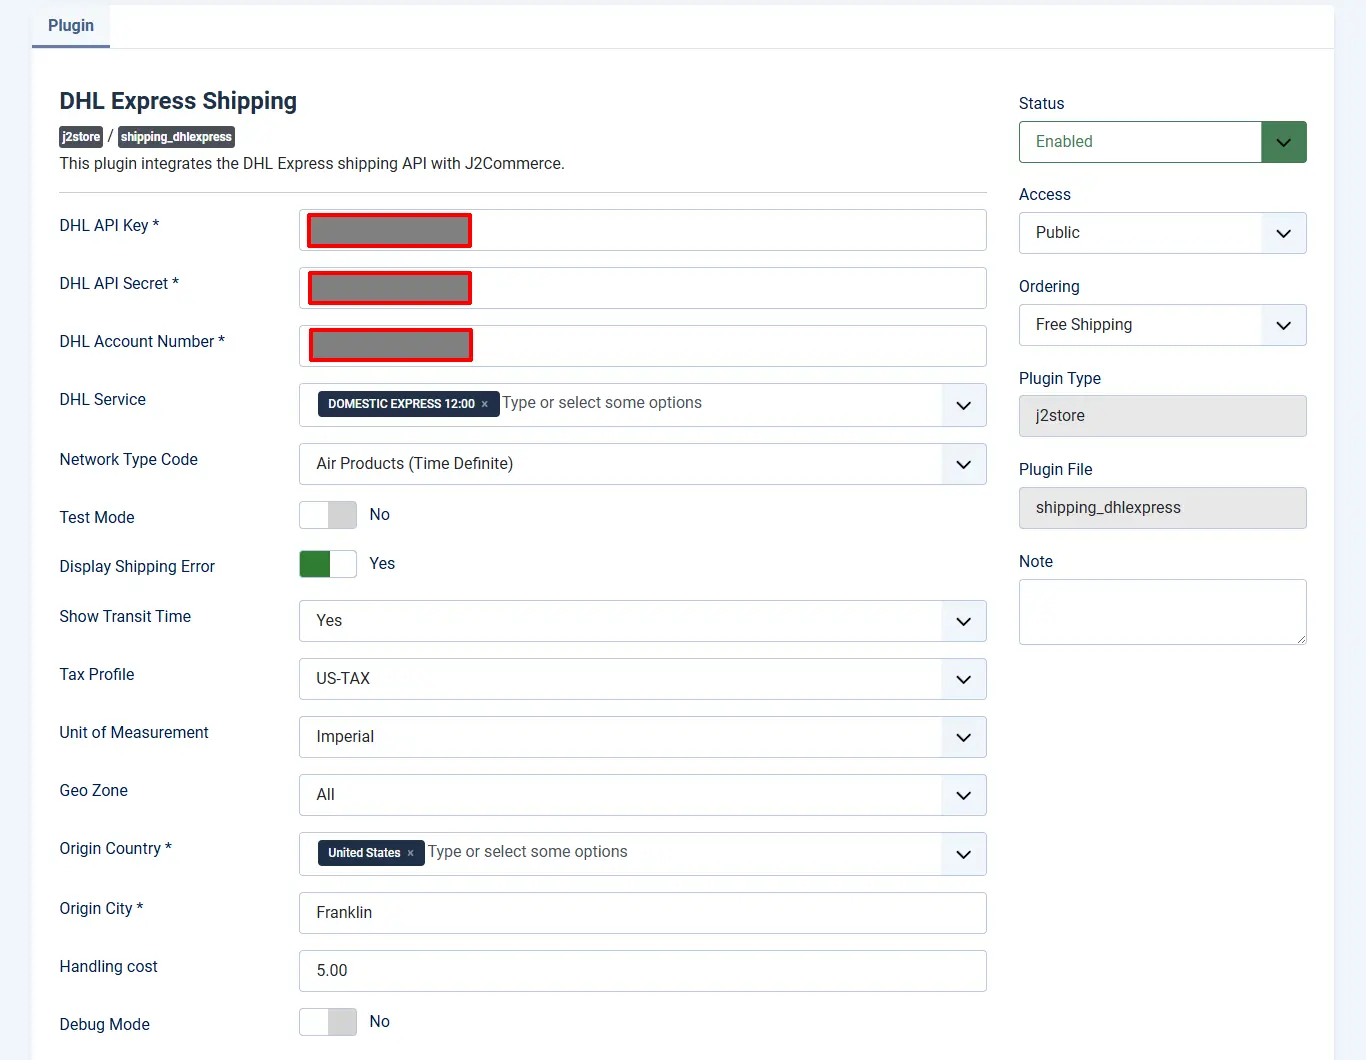
Task: Click the DHL Account Number input field
Action: coord(643,346)
